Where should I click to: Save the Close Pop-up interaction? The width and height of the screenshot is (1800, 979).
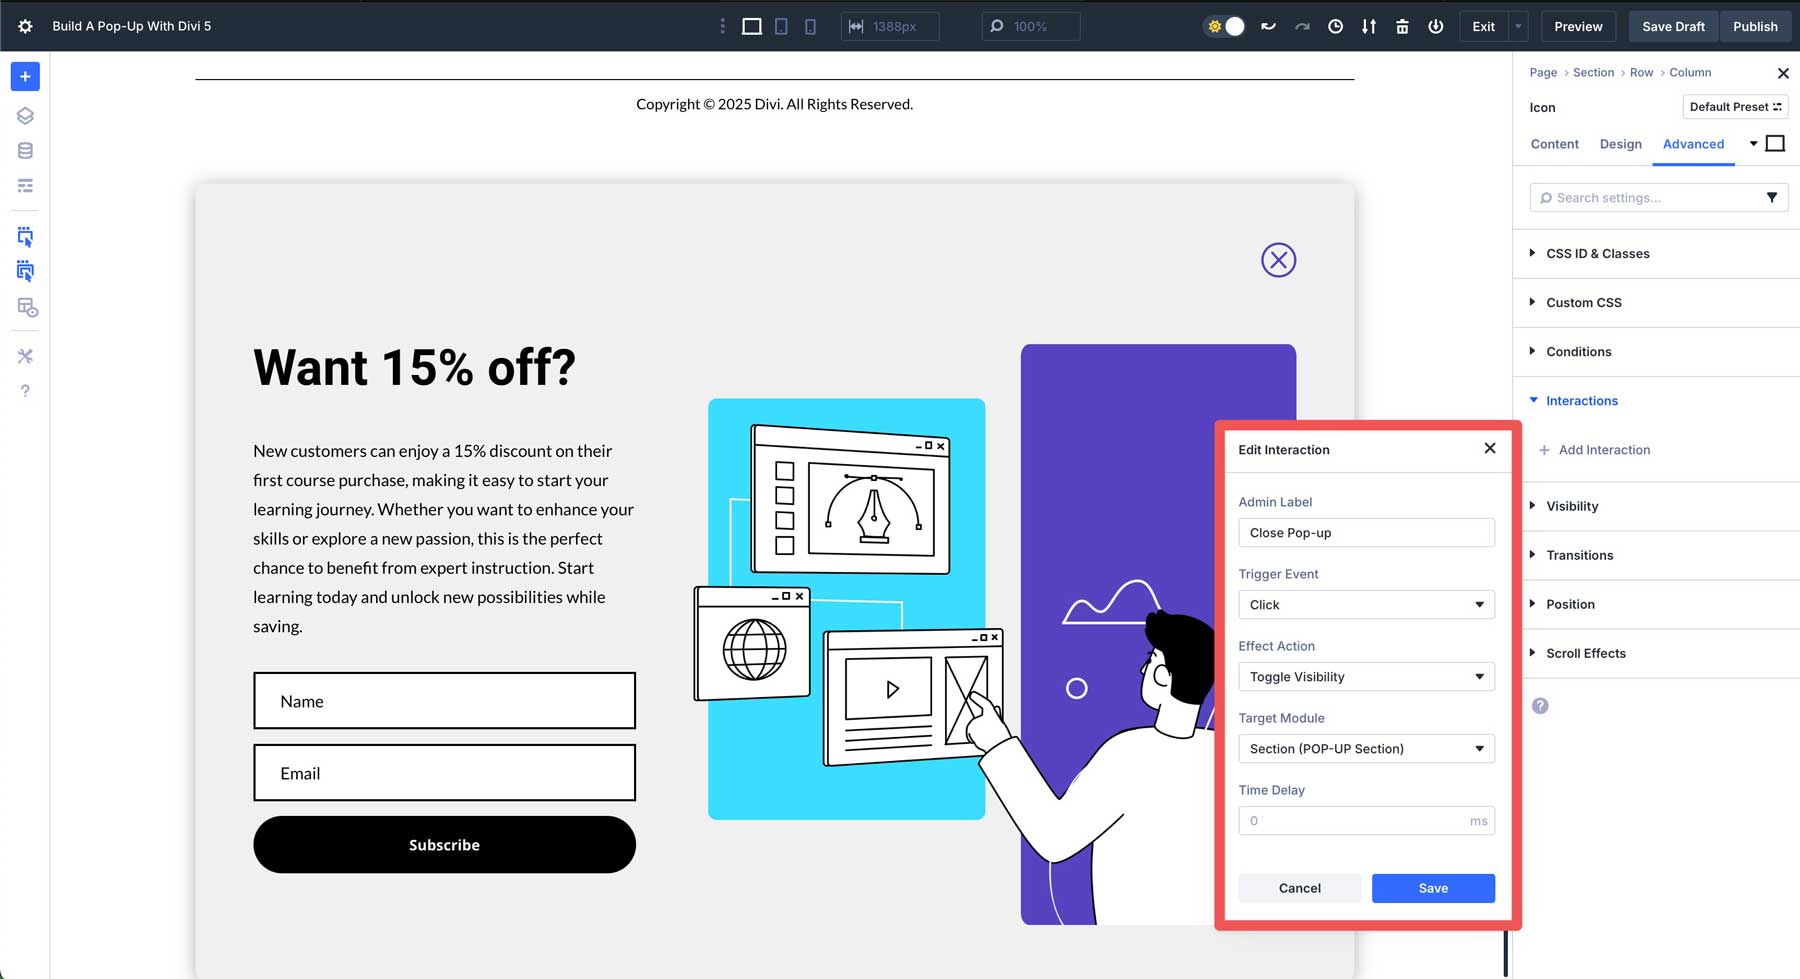[x=1433, y=888]
